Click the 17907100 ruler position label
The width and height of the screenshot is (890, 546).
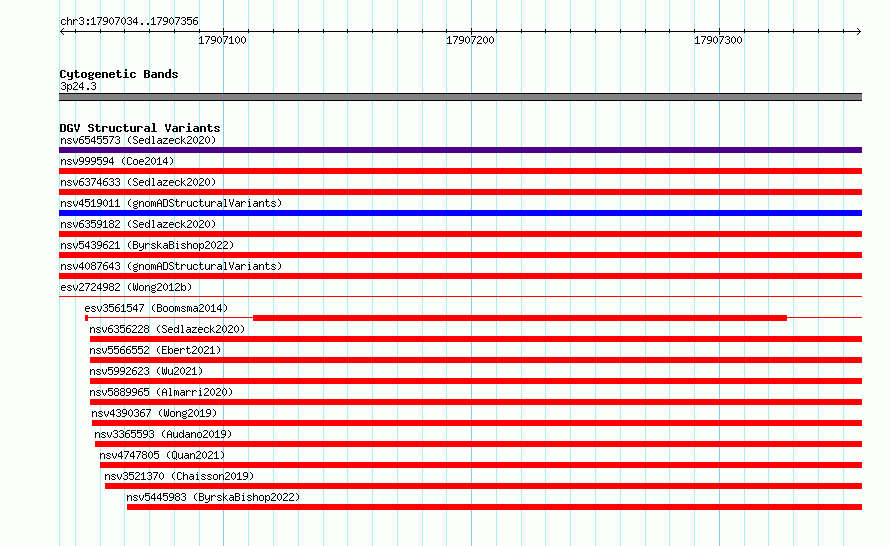(x=222, y=40)
